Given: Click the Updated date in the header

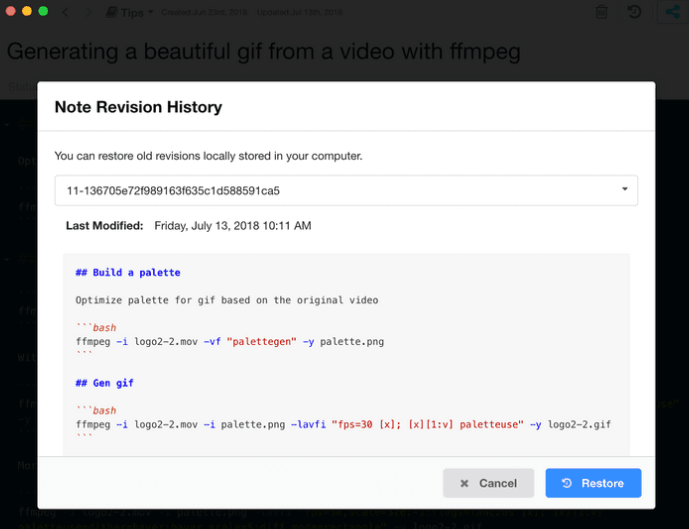Looking at the screenshot, I should [300, 12].
